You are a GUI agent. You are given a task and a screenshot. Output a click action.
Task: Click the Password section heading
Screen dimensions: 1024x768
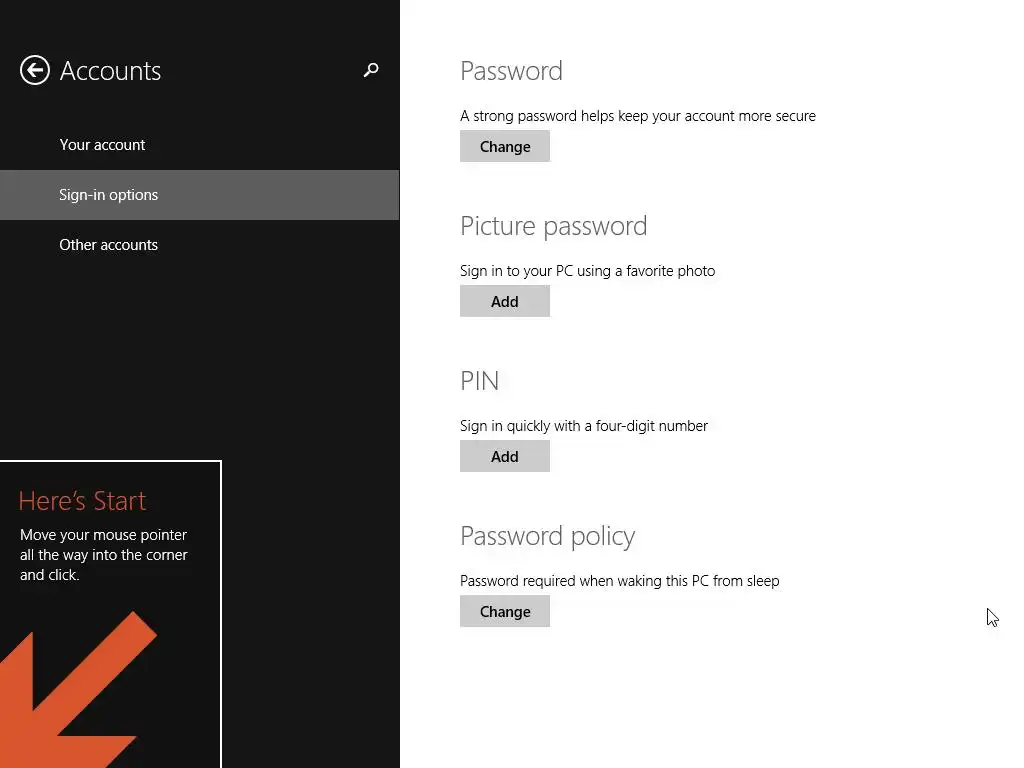[511, 71]
